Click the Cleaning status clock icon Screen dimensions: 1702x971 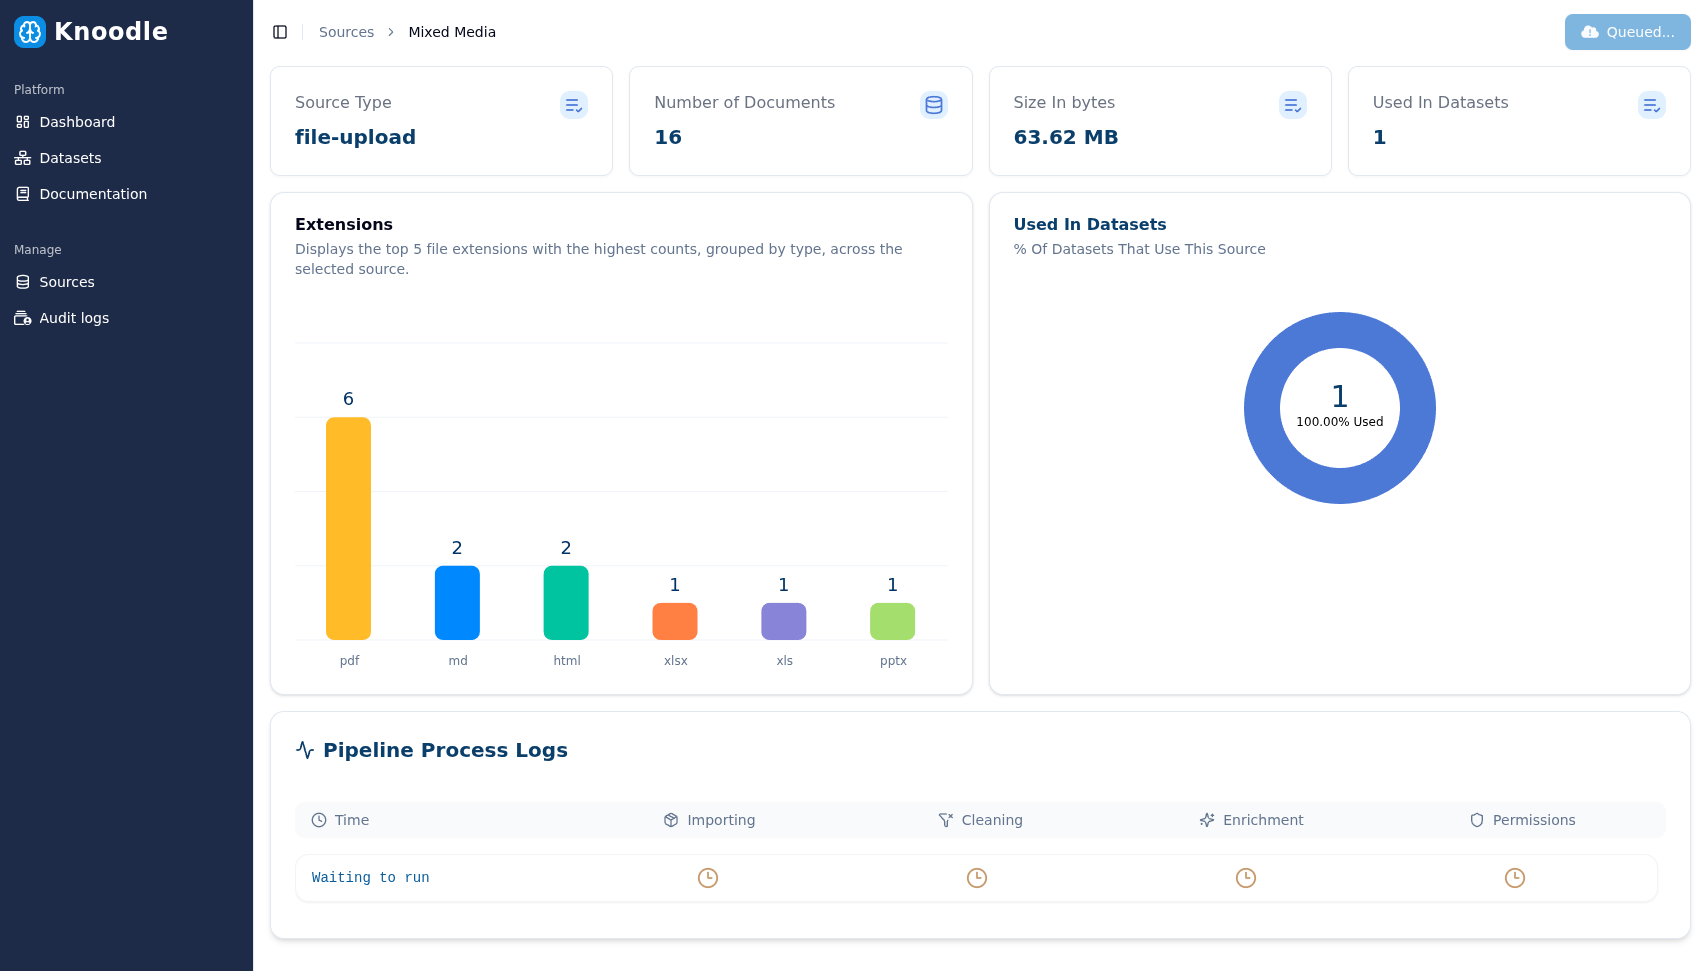[x=976, y=878]
